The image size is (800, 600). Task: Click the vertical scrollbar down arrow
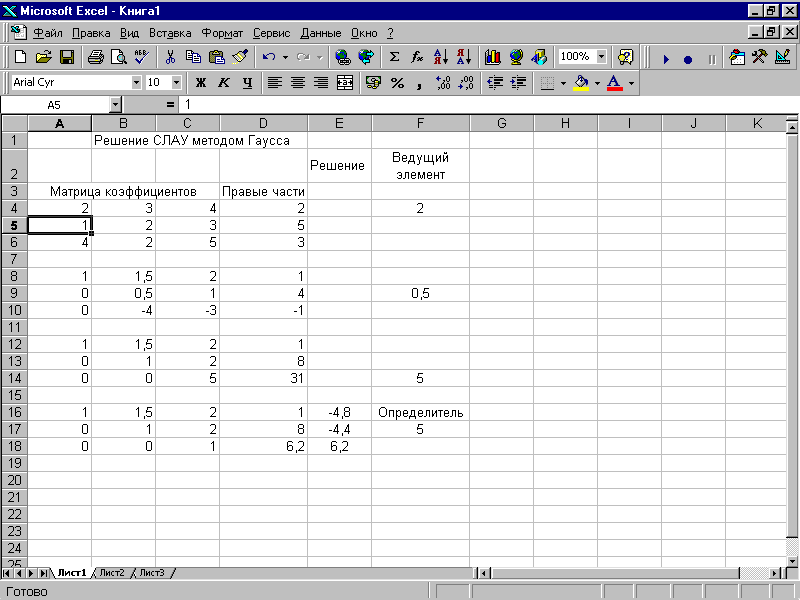pos(792,561)
